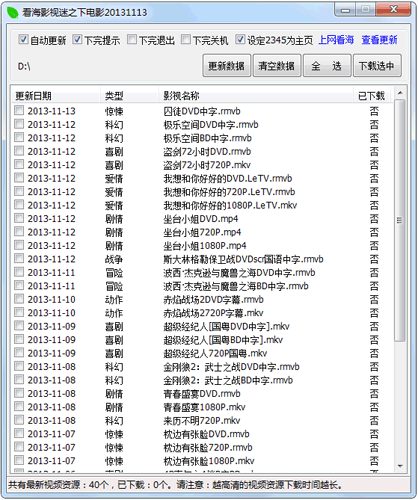
Task: Check the box for 我想和你好好的720P.LeTV.rmvb
Action: tap(19, 191)
